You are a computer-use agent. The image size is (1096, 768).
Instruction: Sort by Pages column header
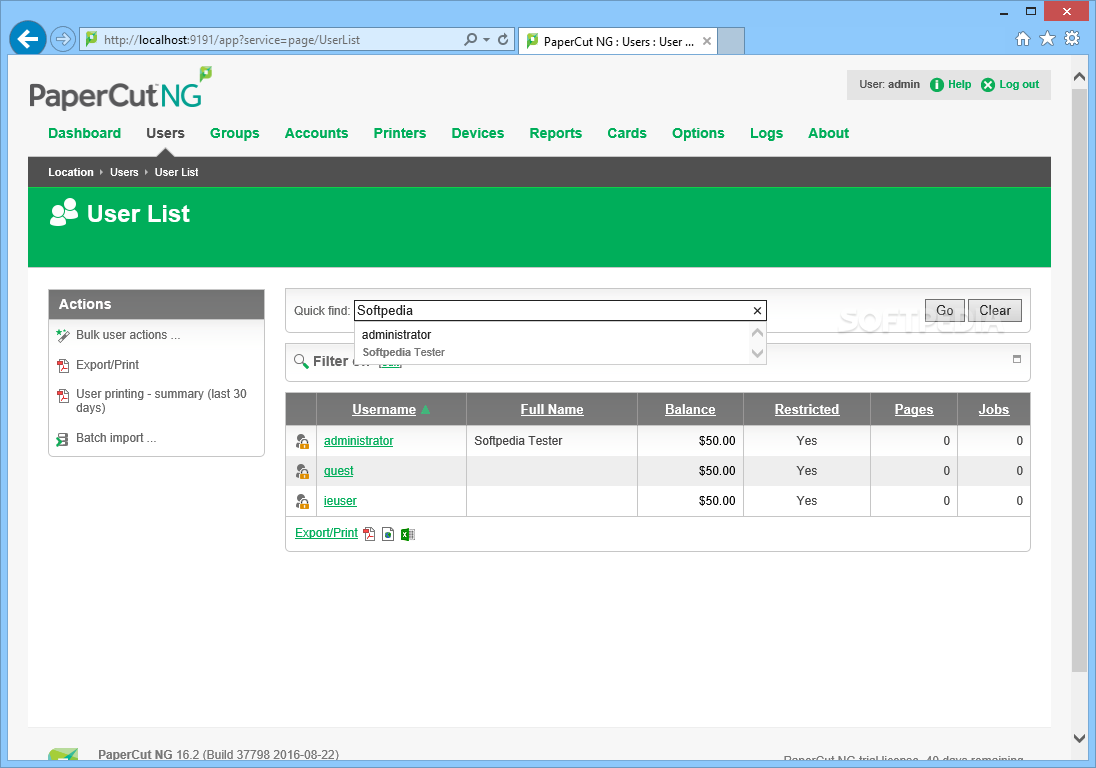pos(914,410)
